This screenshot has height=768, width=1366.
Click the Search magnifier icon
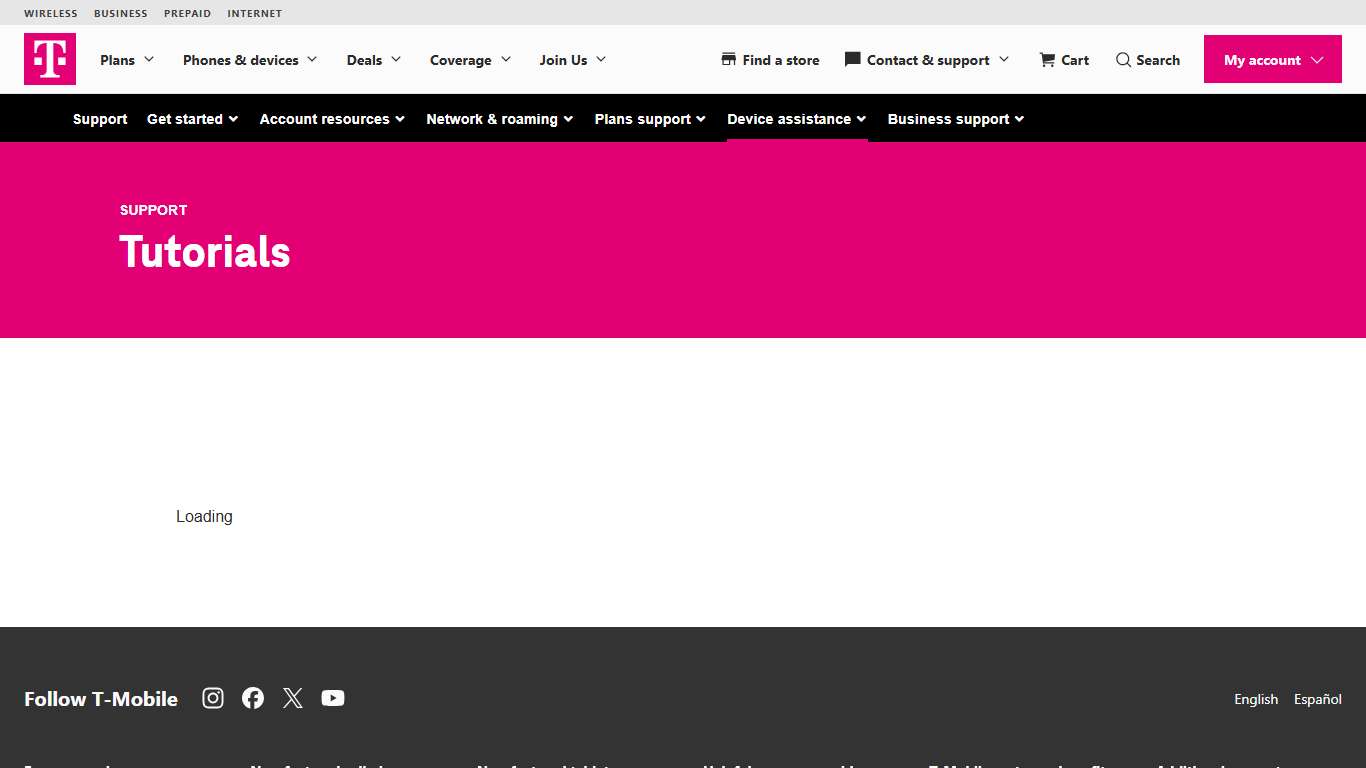[1123, 60]
